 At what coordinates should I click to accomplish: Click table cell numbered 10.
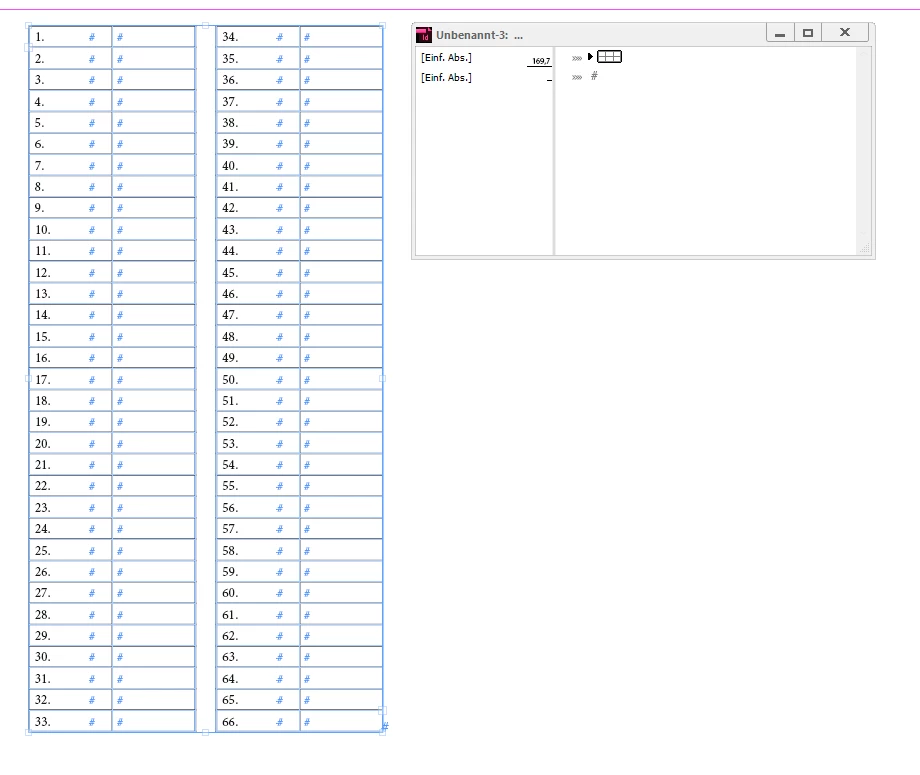tap(70, 229)
